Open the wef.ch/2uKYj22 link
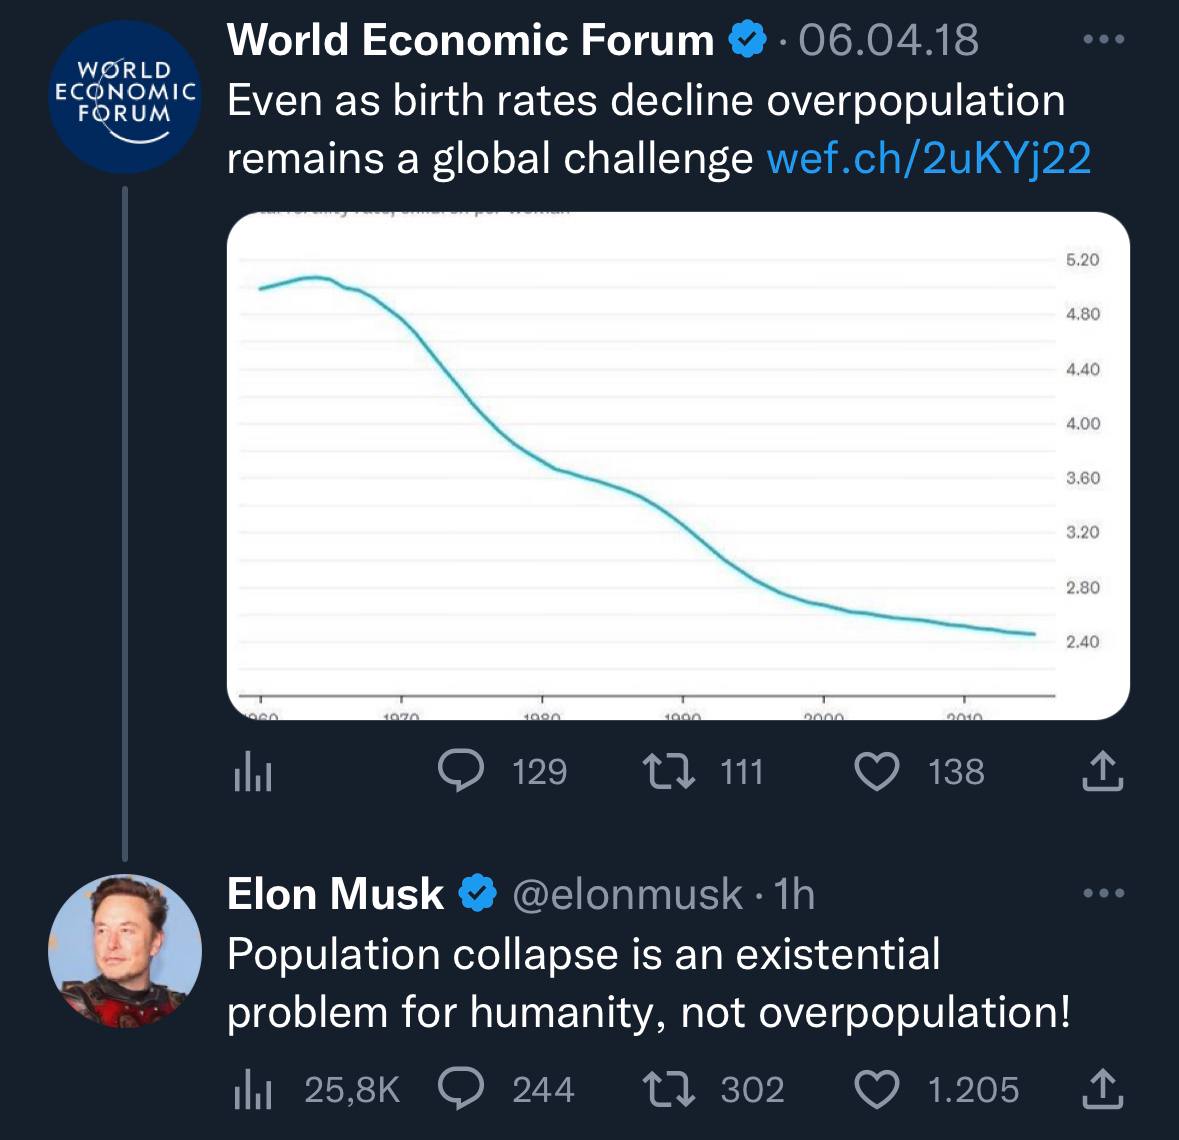 (928, 159)
